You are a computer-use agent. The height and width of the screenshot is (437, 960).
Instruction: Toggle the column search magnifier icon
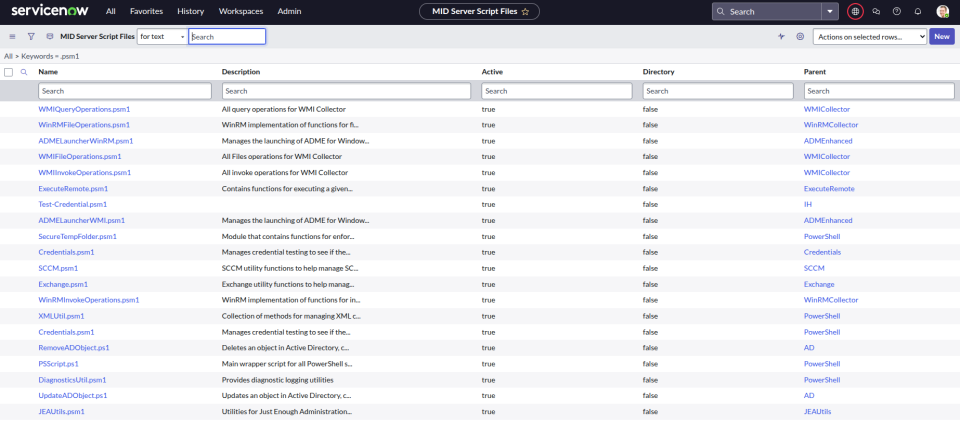(x=24, y=72)
